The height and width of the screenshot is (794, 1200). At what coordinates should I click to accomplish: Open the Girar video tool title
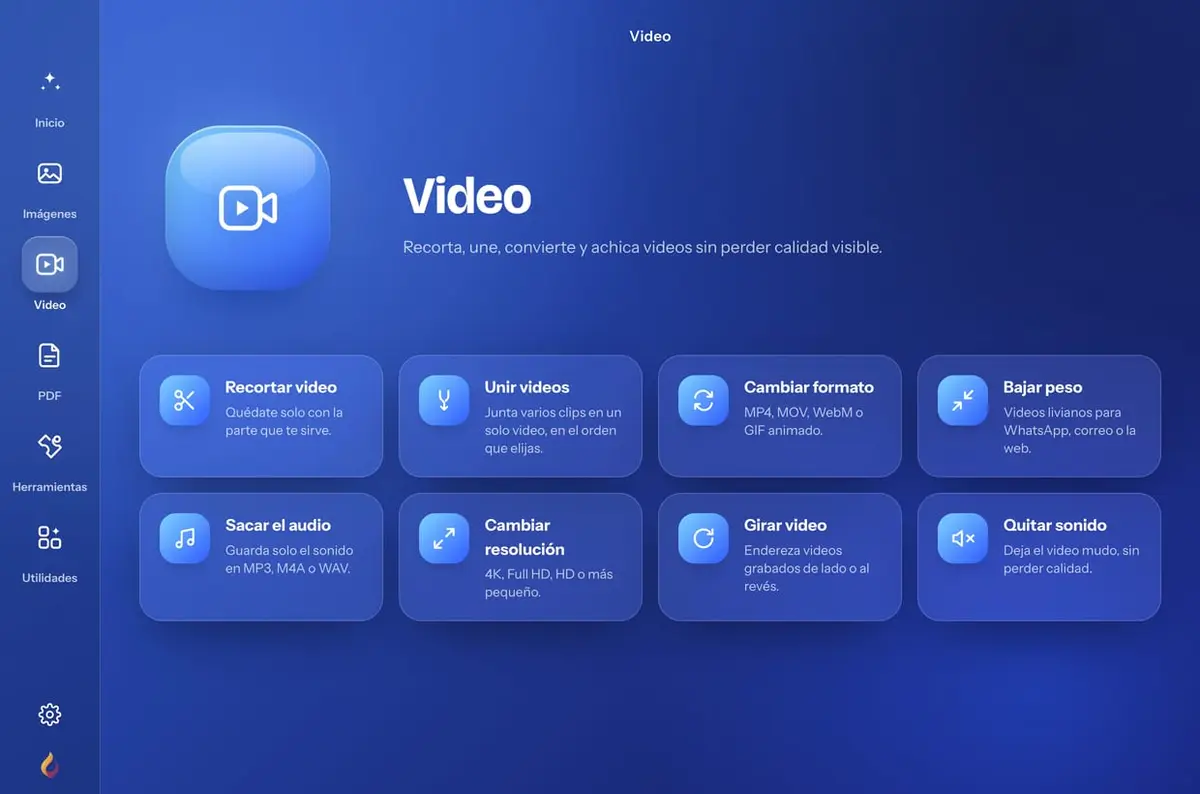click(786, 525)
